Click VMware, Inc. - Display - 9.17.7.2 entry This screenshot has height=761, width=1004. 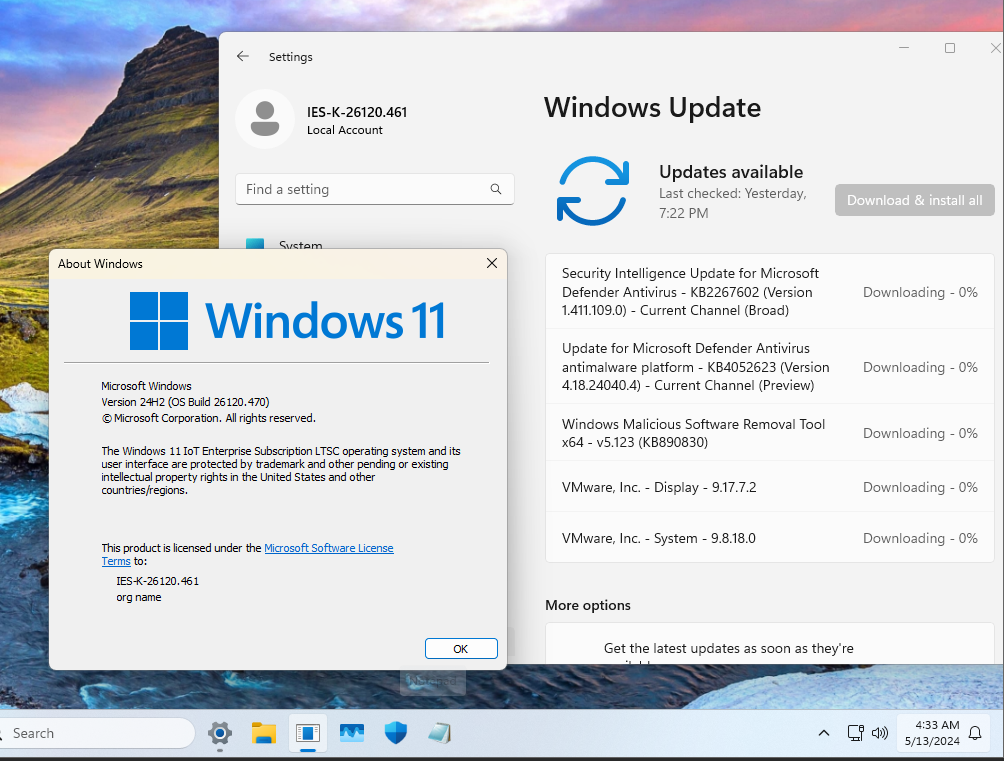770,487
